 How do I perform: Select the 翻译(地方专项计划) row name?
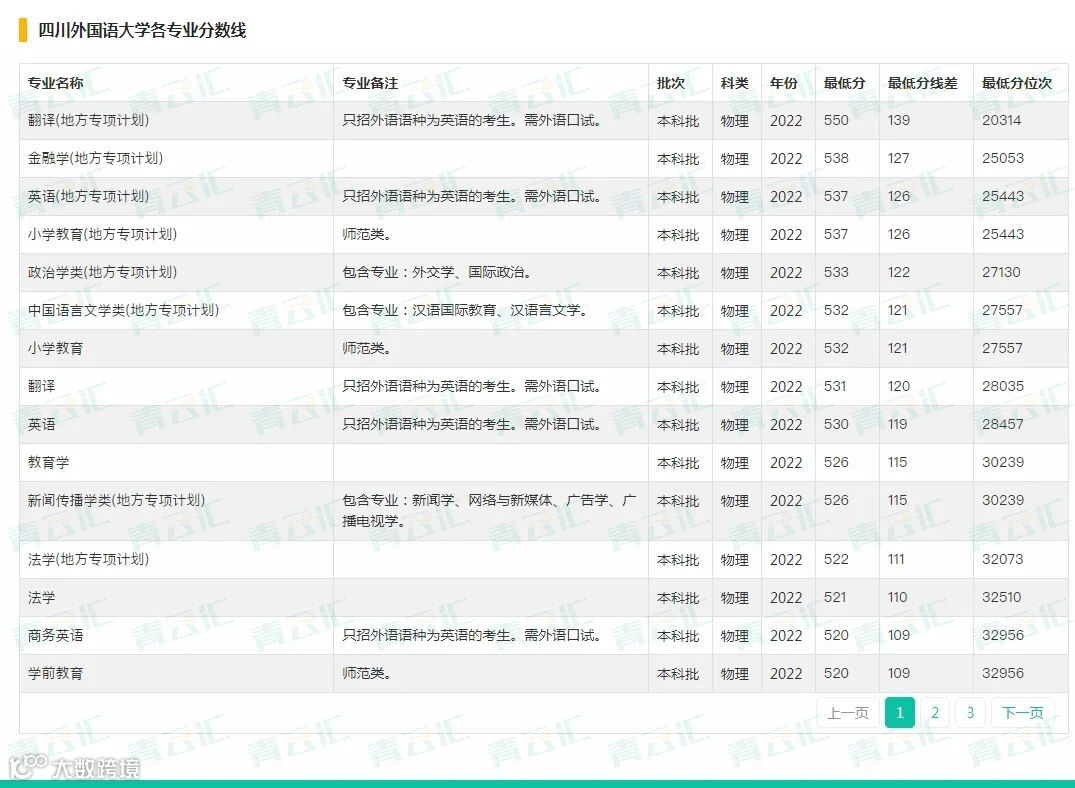coord(88,121)
